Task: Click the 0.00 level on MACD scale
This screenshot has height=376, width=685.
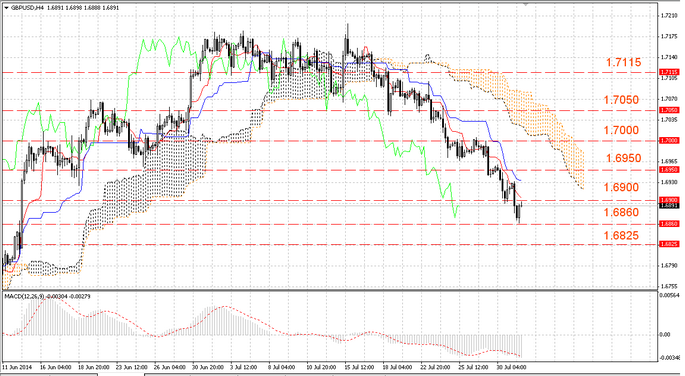Action: (x=665, y=335)
